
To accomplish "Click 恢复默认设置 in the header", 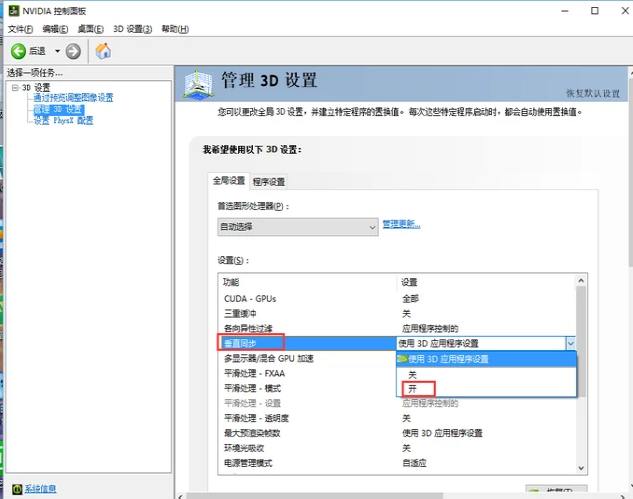I will 596,92.
